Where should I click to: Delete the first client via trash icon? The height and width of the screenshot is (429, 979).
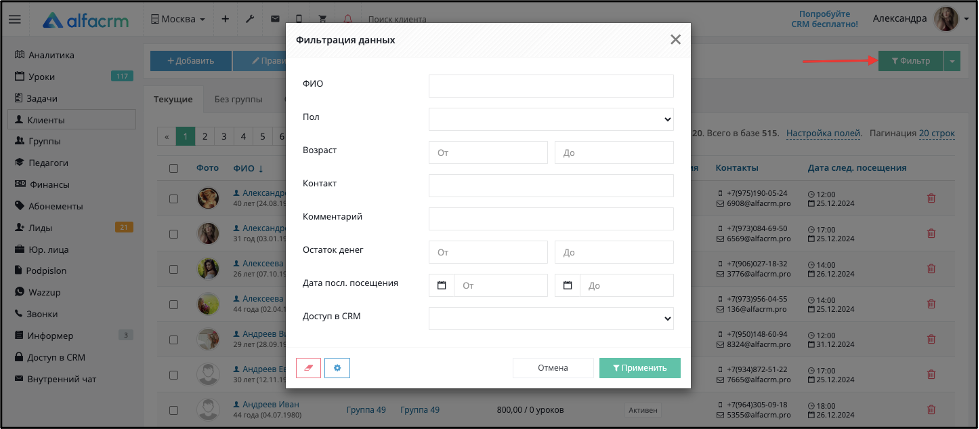tap(931, 198)
